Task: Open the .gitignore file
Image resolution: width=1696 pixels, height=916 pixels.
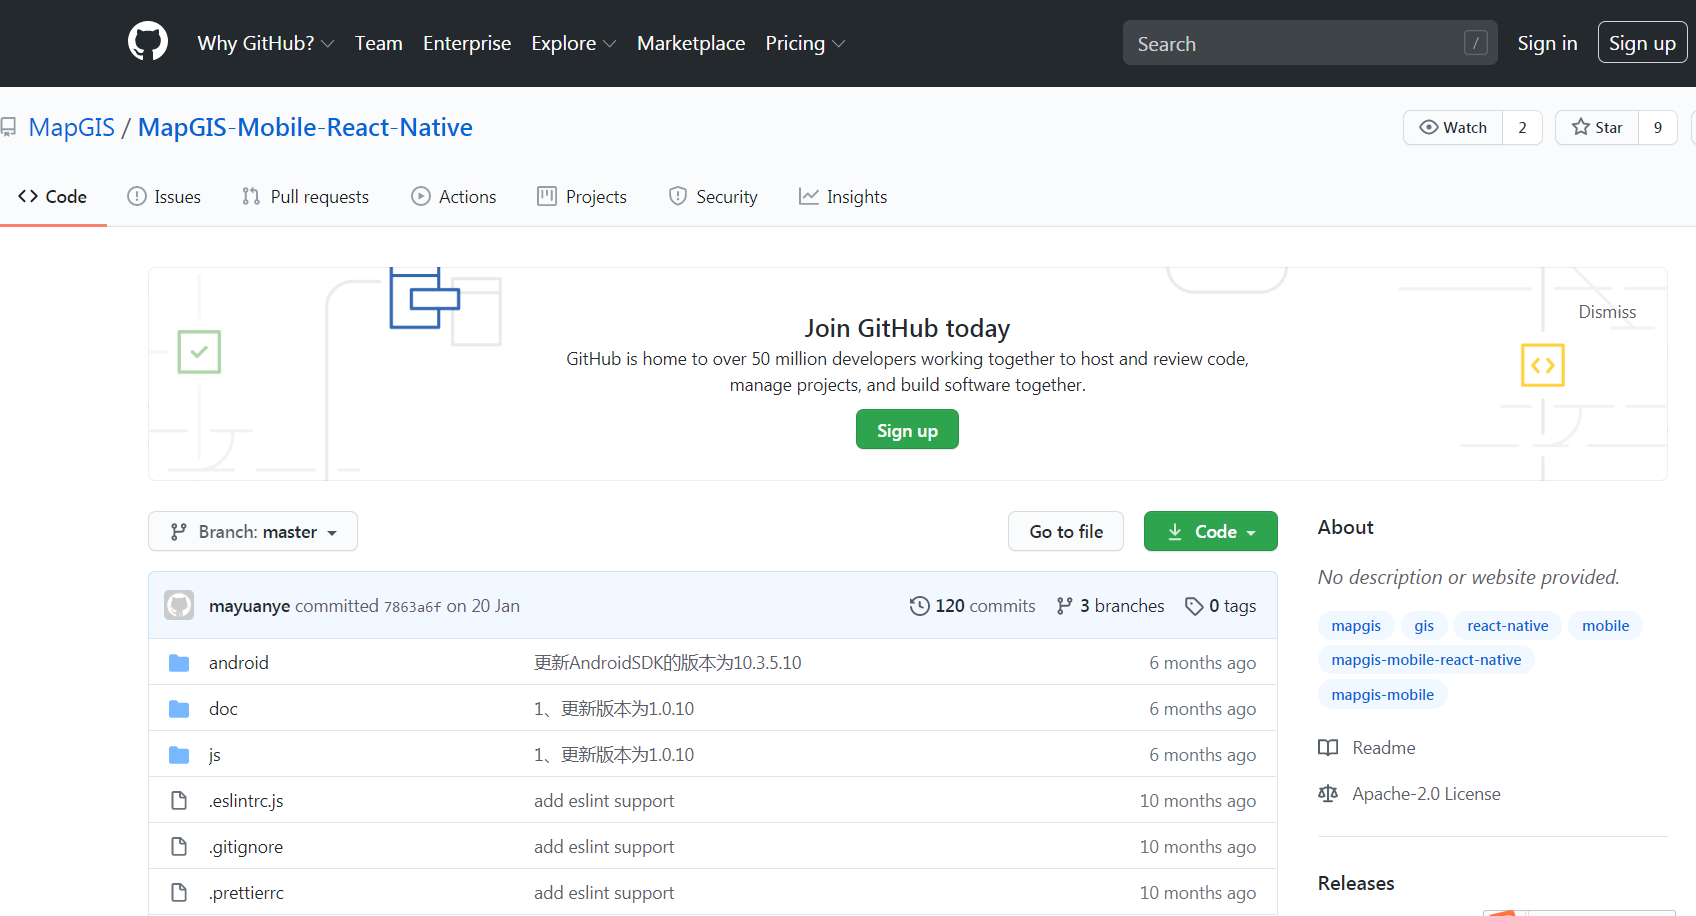Action: pyautogui.click(x=246, y=847)
